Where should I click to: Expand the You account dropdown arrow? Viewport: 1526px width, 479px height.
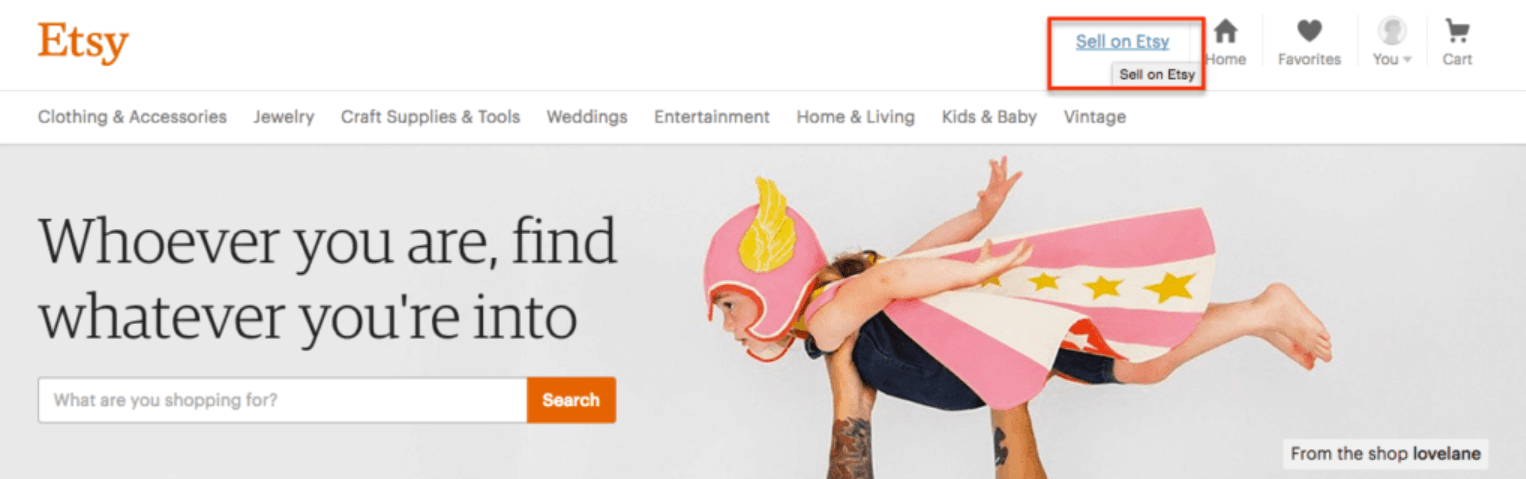coord(1407,60)
